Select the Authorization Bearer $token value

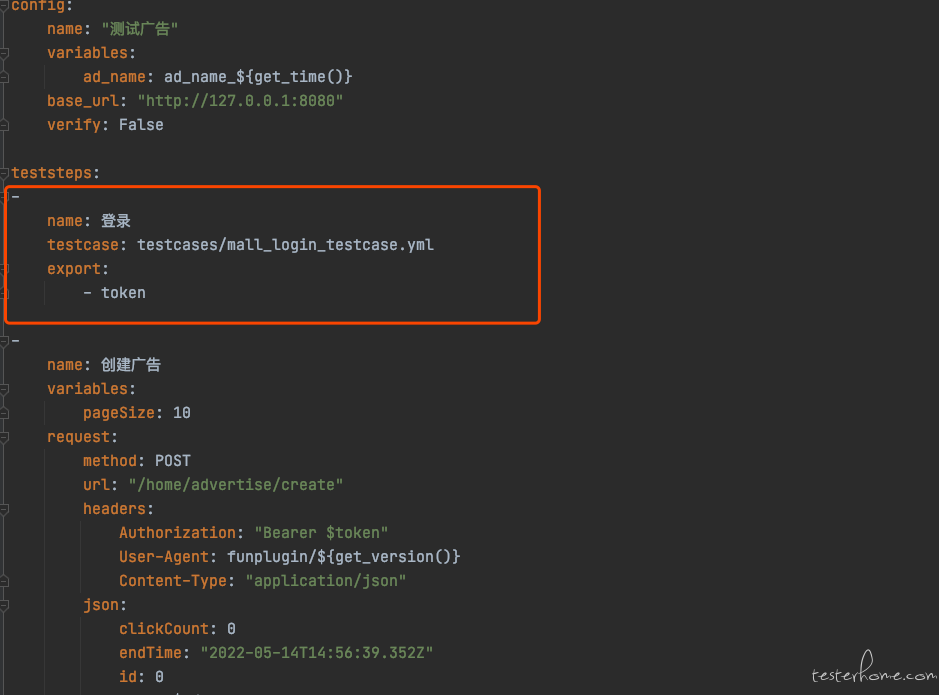322,532
